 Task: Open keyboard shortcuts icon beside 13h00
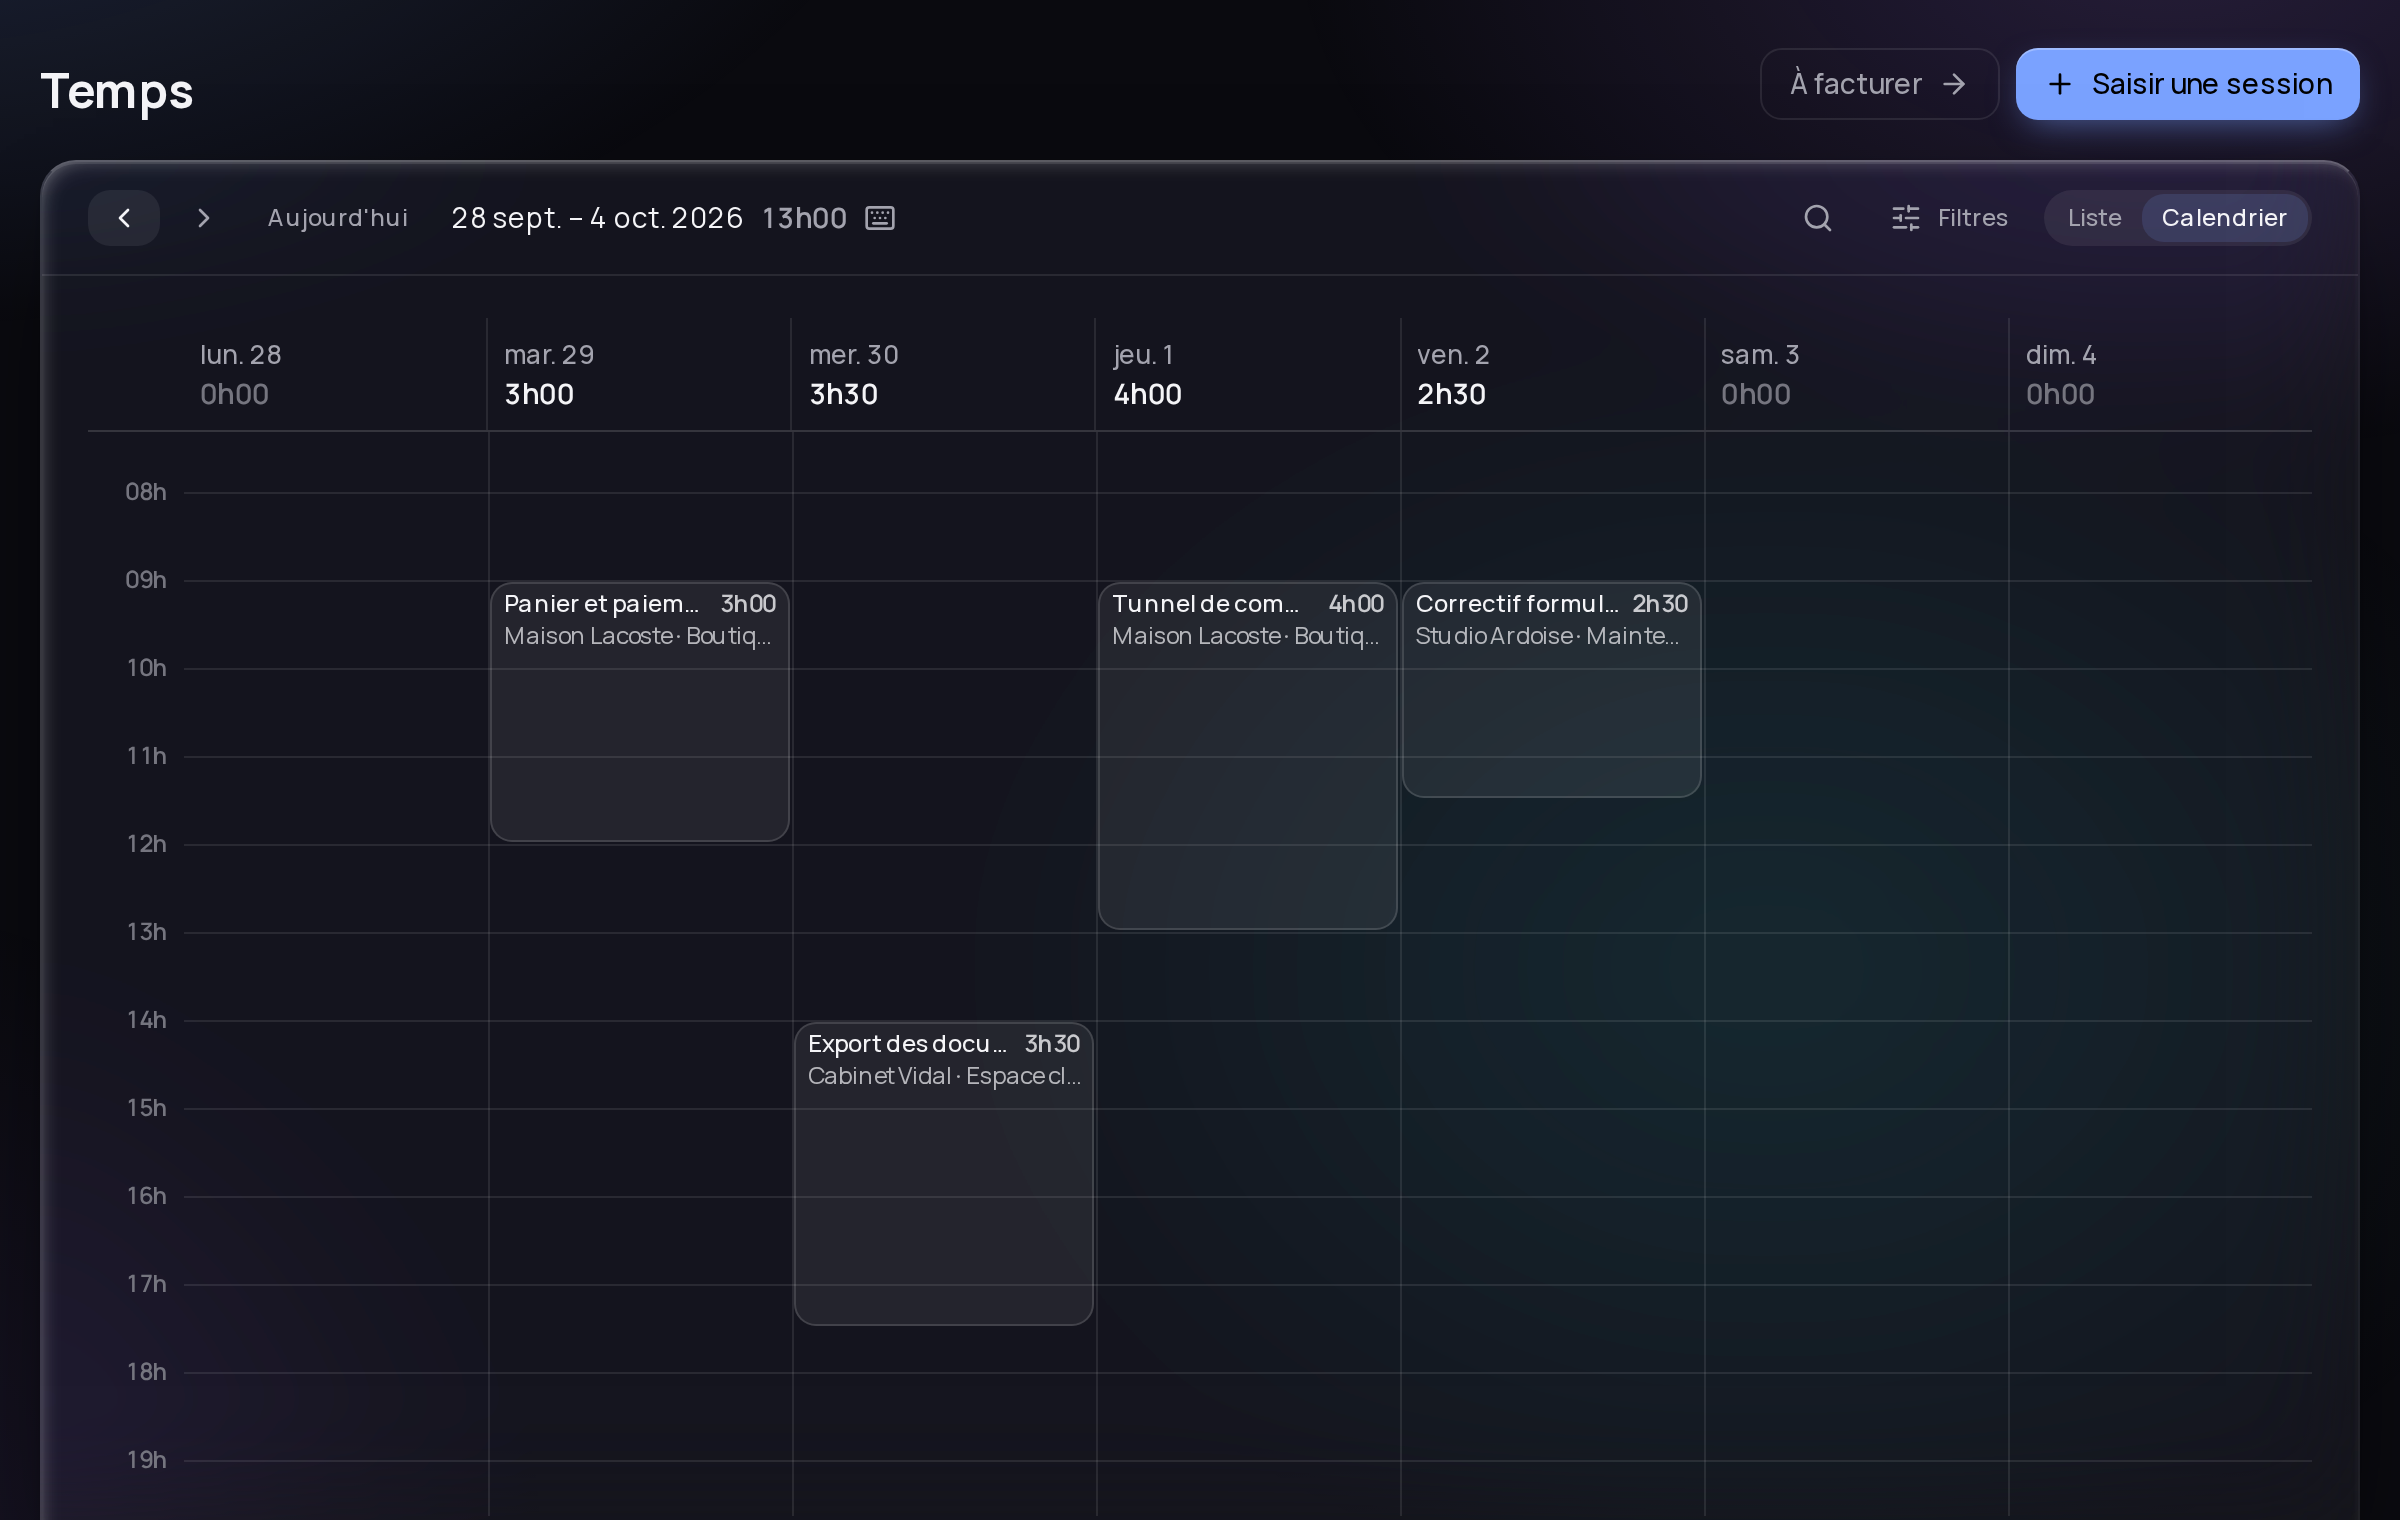tap(880, 218)
